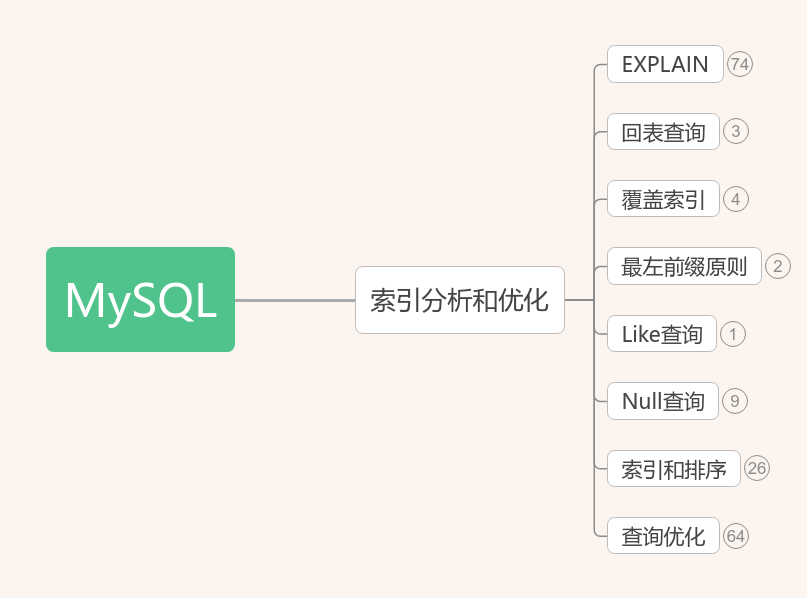
Task: Open the badge 26 beside 索引和排序
Action: (x=759, y=468)
